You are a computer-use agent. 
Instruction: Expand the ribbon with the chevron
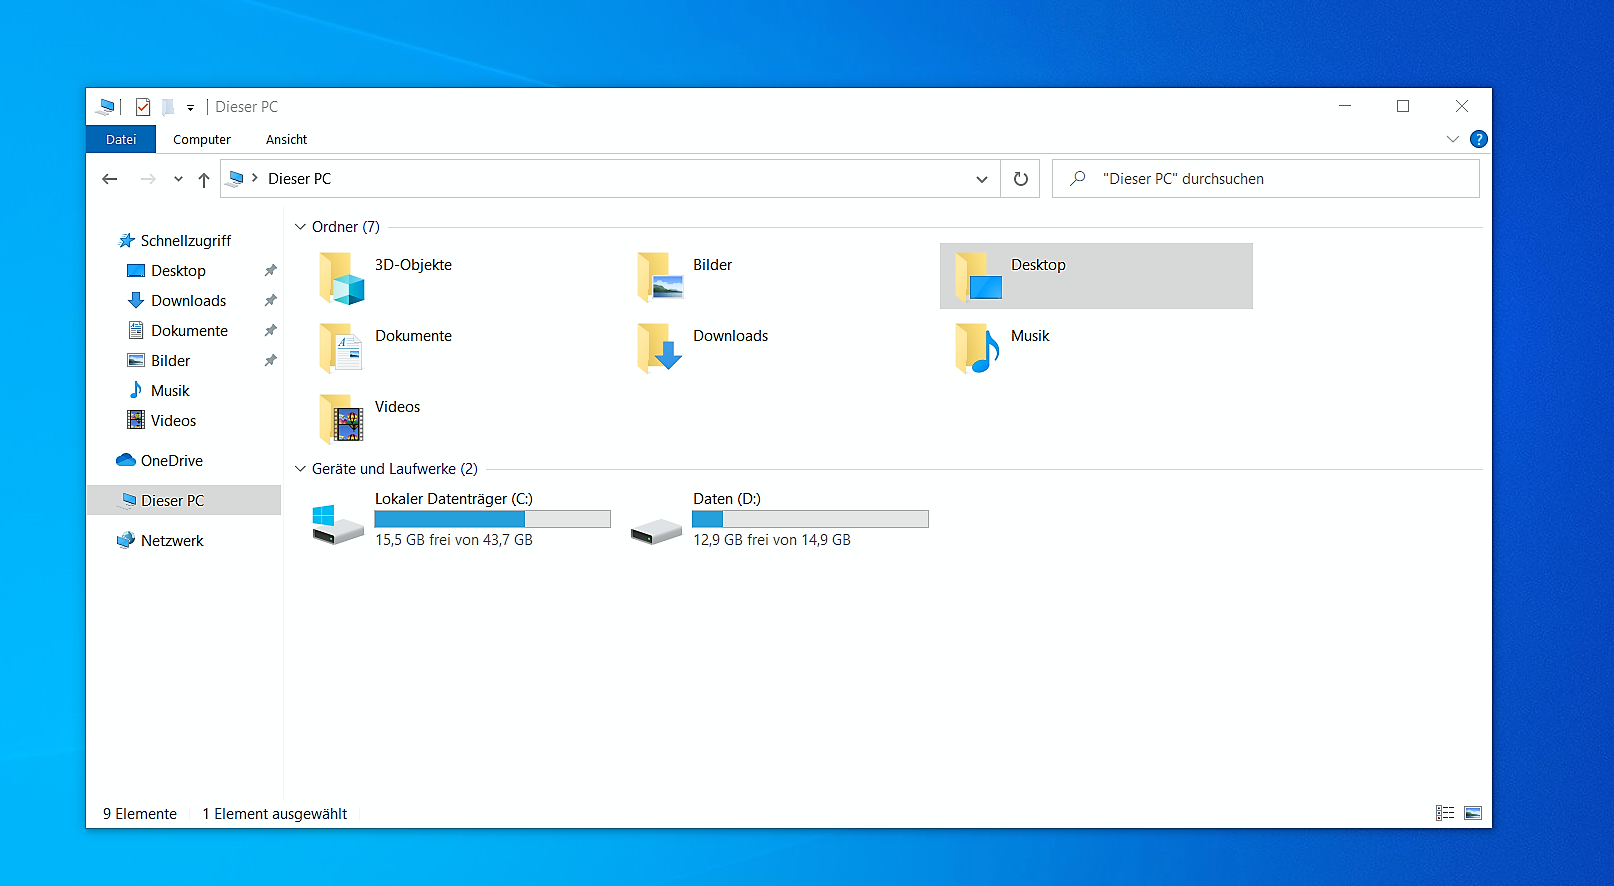(x=1453, y=139)
